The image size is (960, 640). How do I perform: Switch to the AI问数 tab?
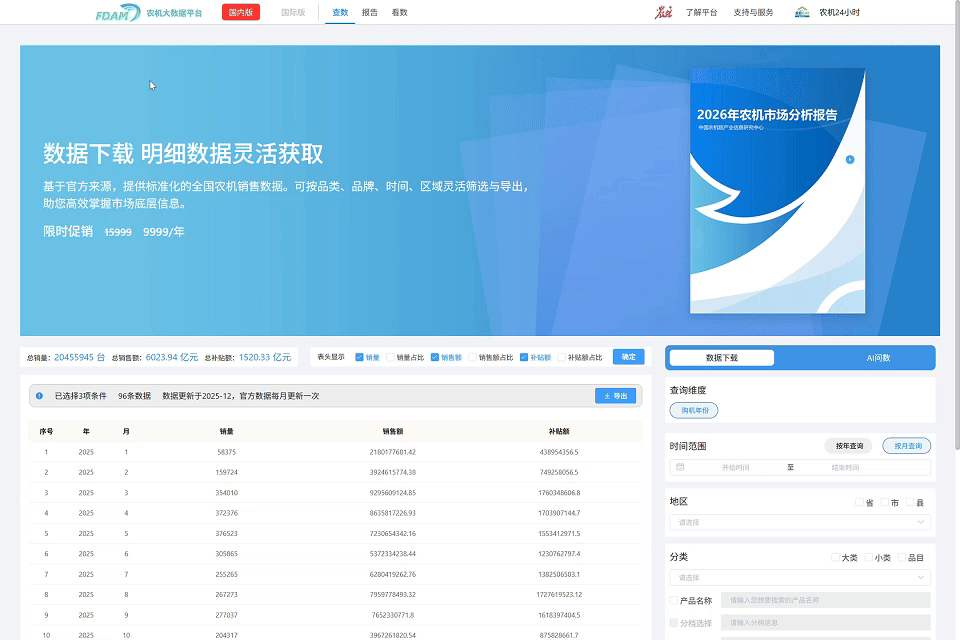878,358
